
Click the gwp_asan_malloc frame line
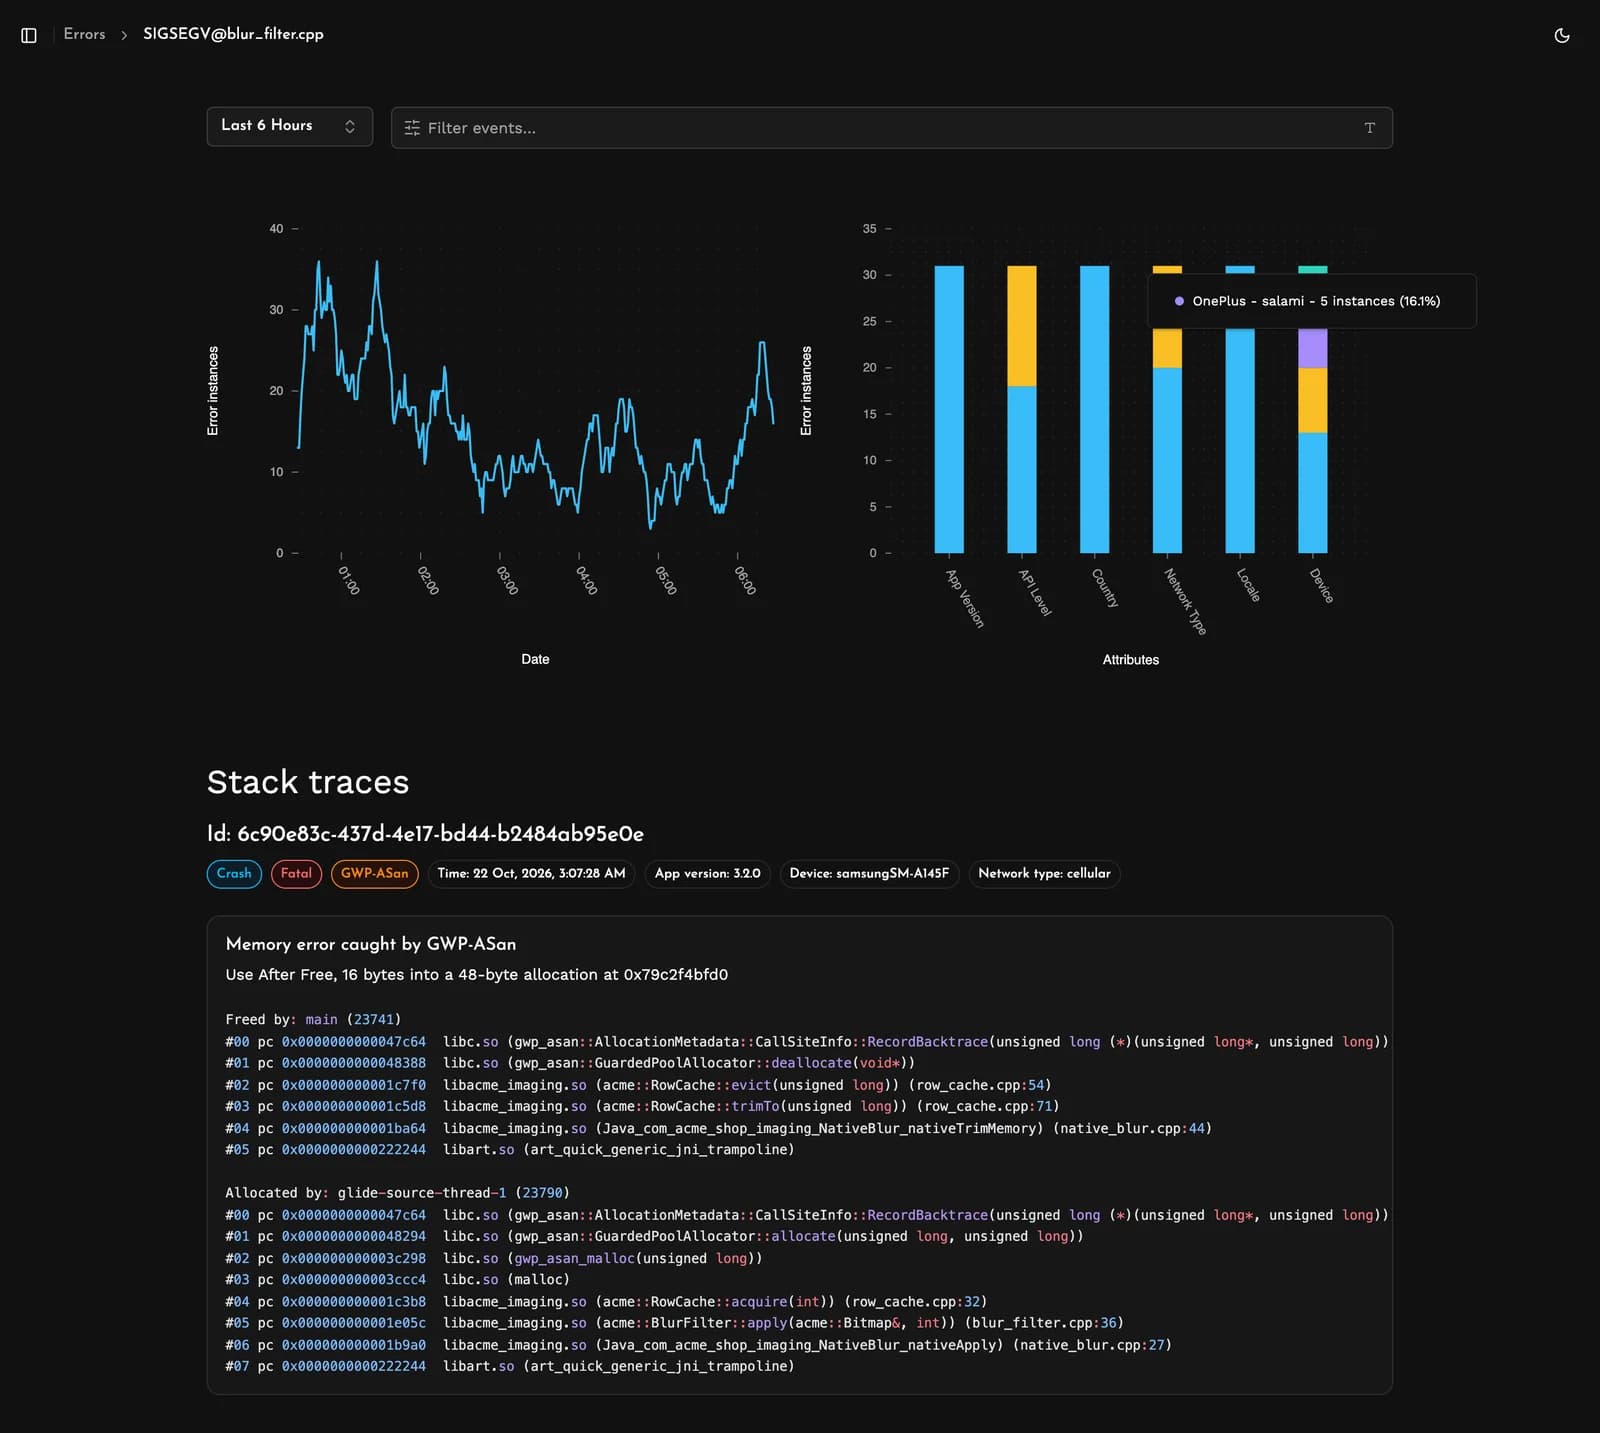tap(494, 1258)
